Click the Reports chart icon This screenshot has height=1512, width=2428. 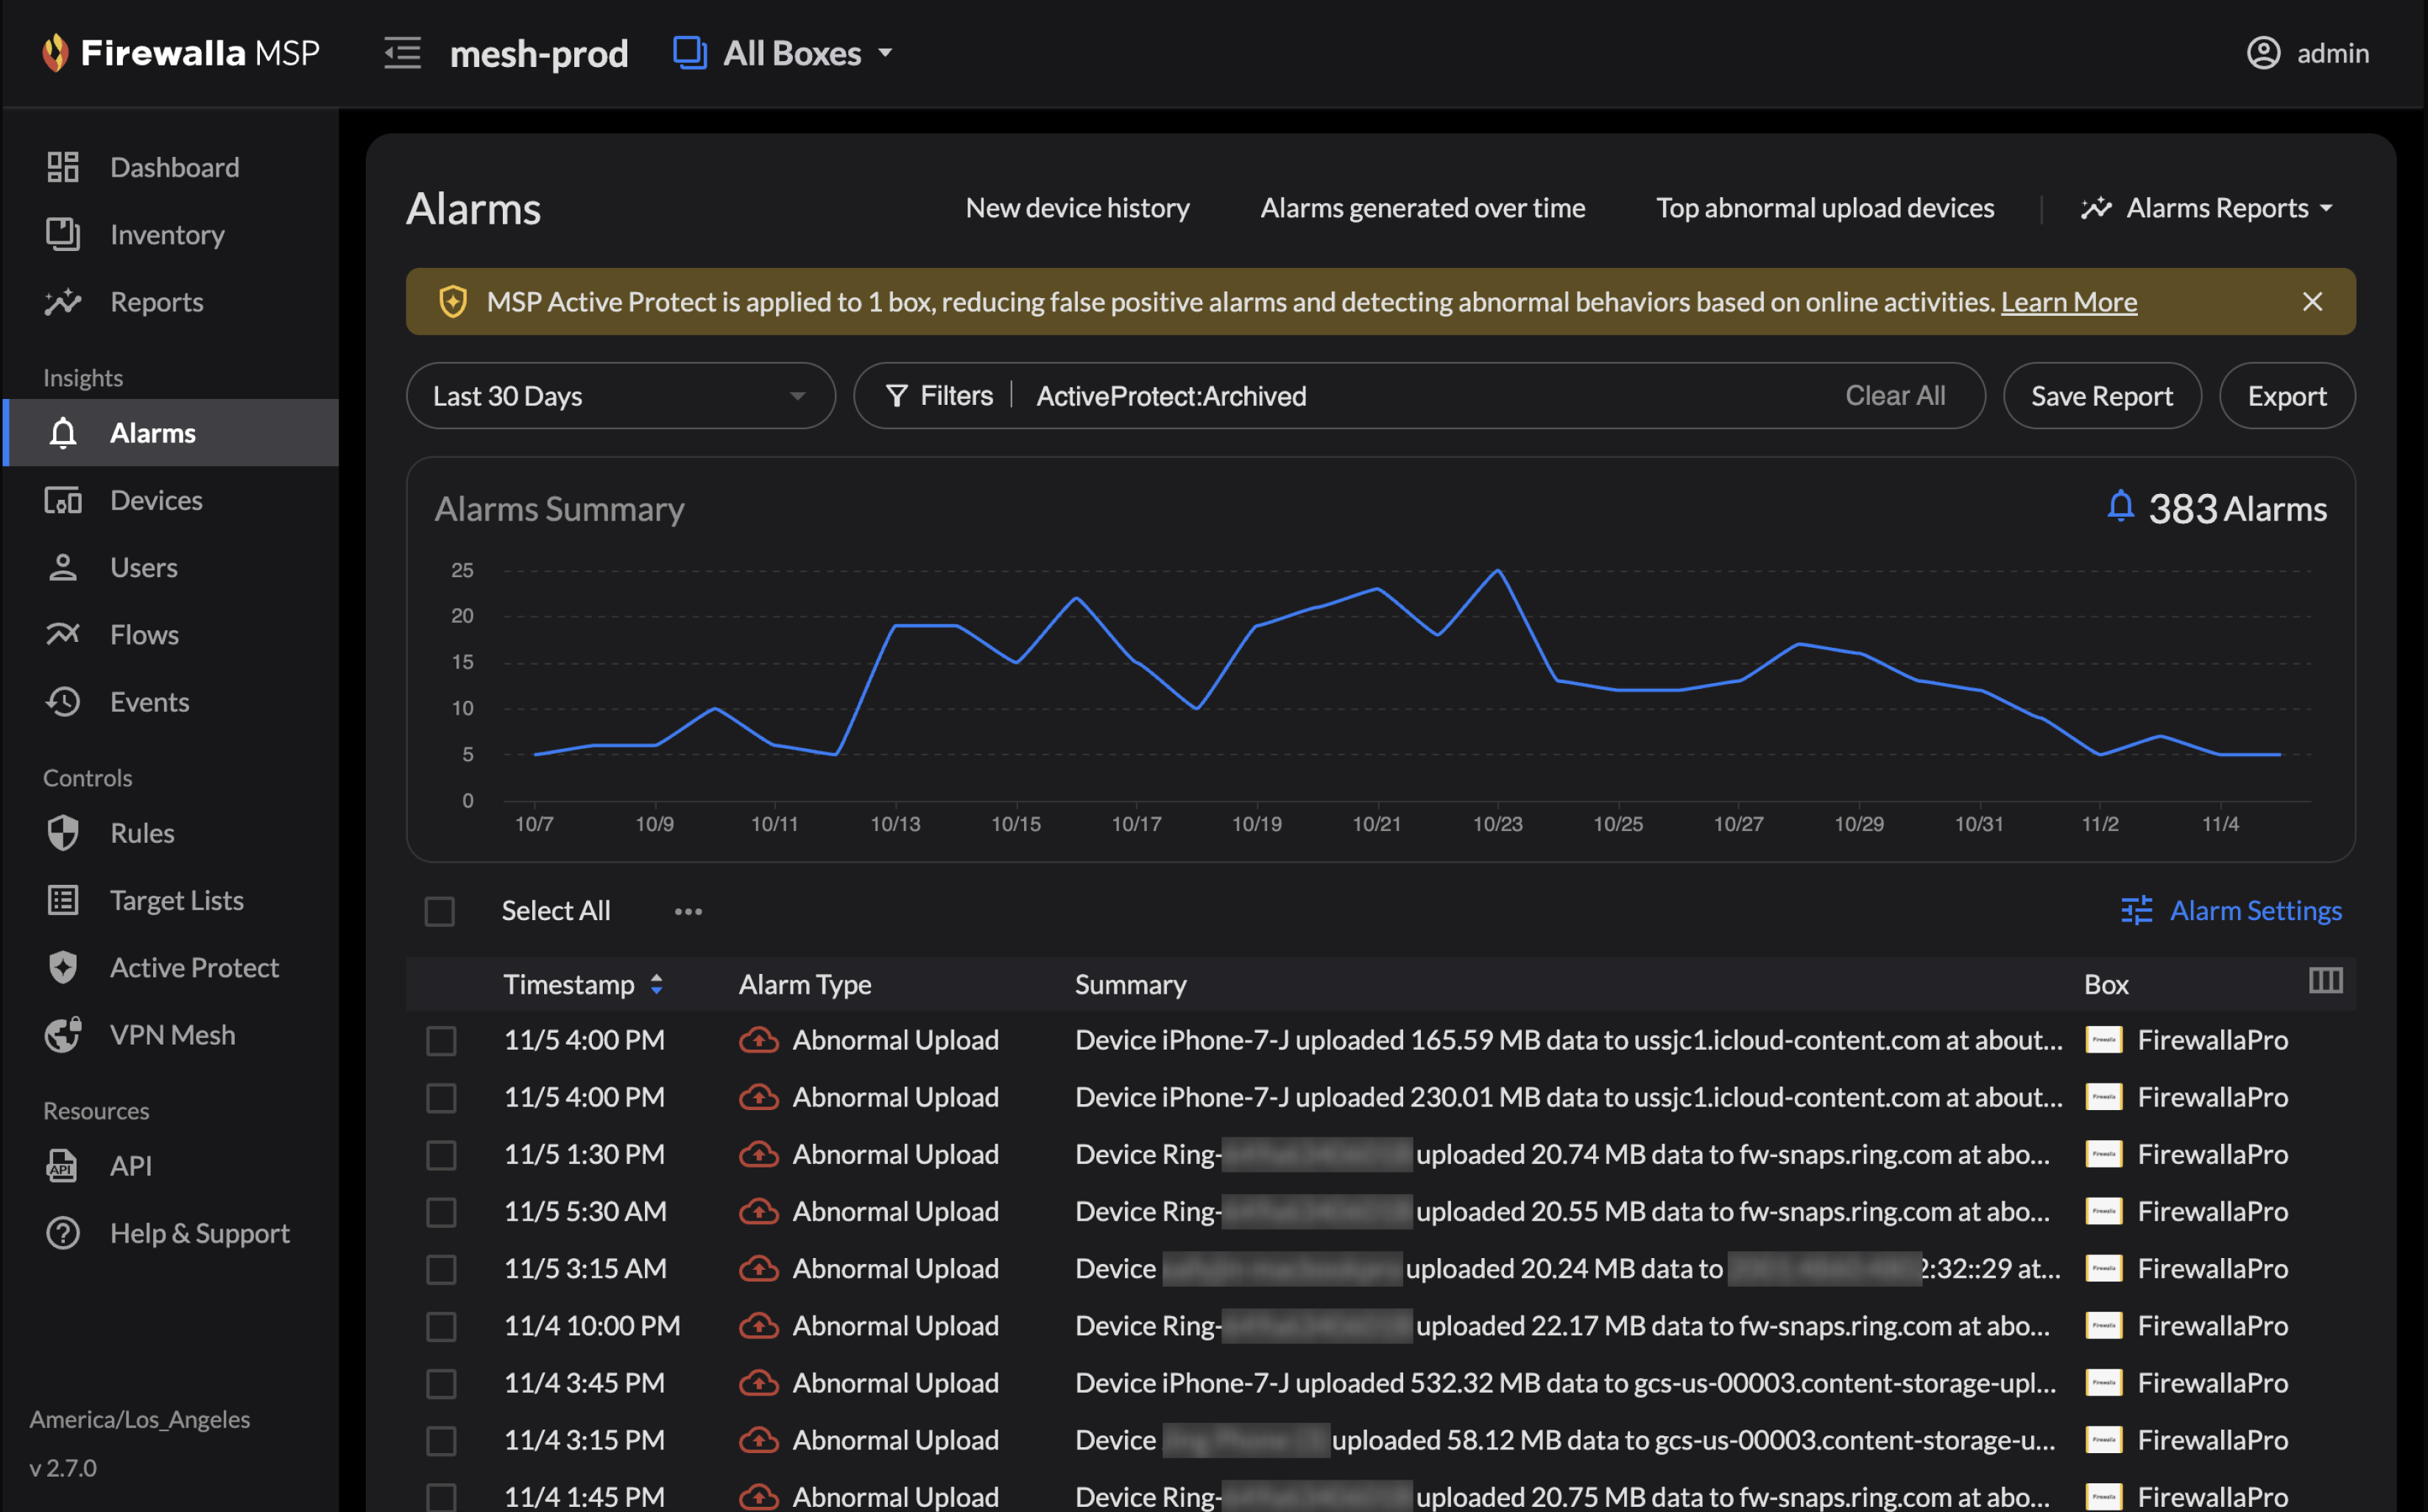pos(63,301)
